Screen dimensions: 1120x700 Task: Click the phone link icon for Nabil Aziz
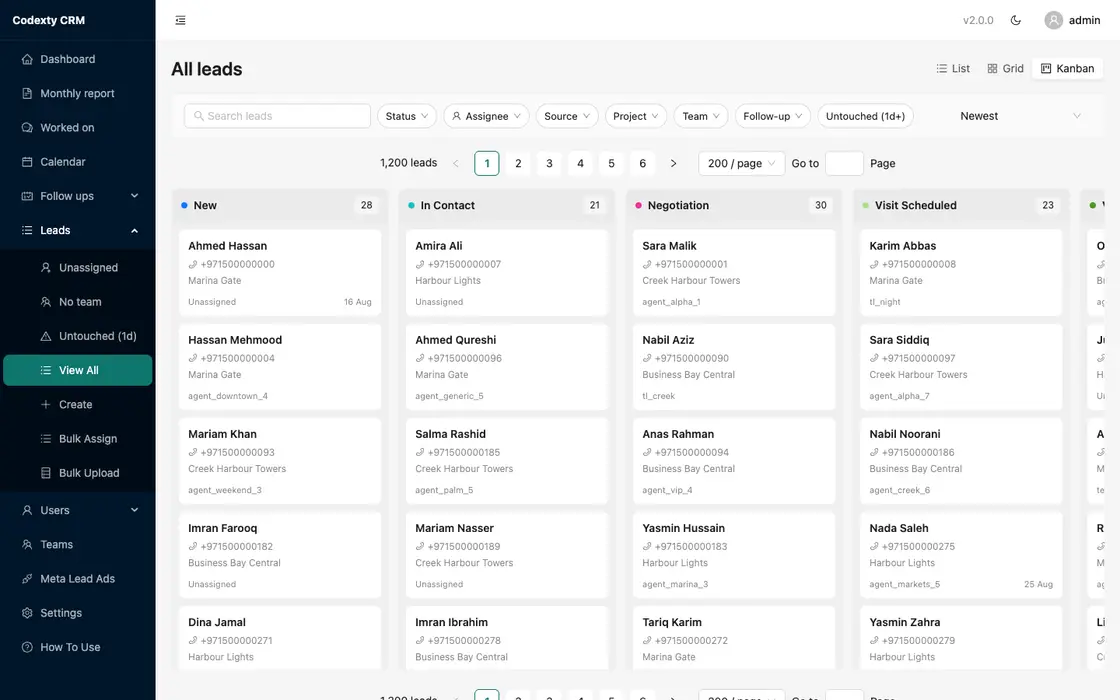tap(647, 359)
